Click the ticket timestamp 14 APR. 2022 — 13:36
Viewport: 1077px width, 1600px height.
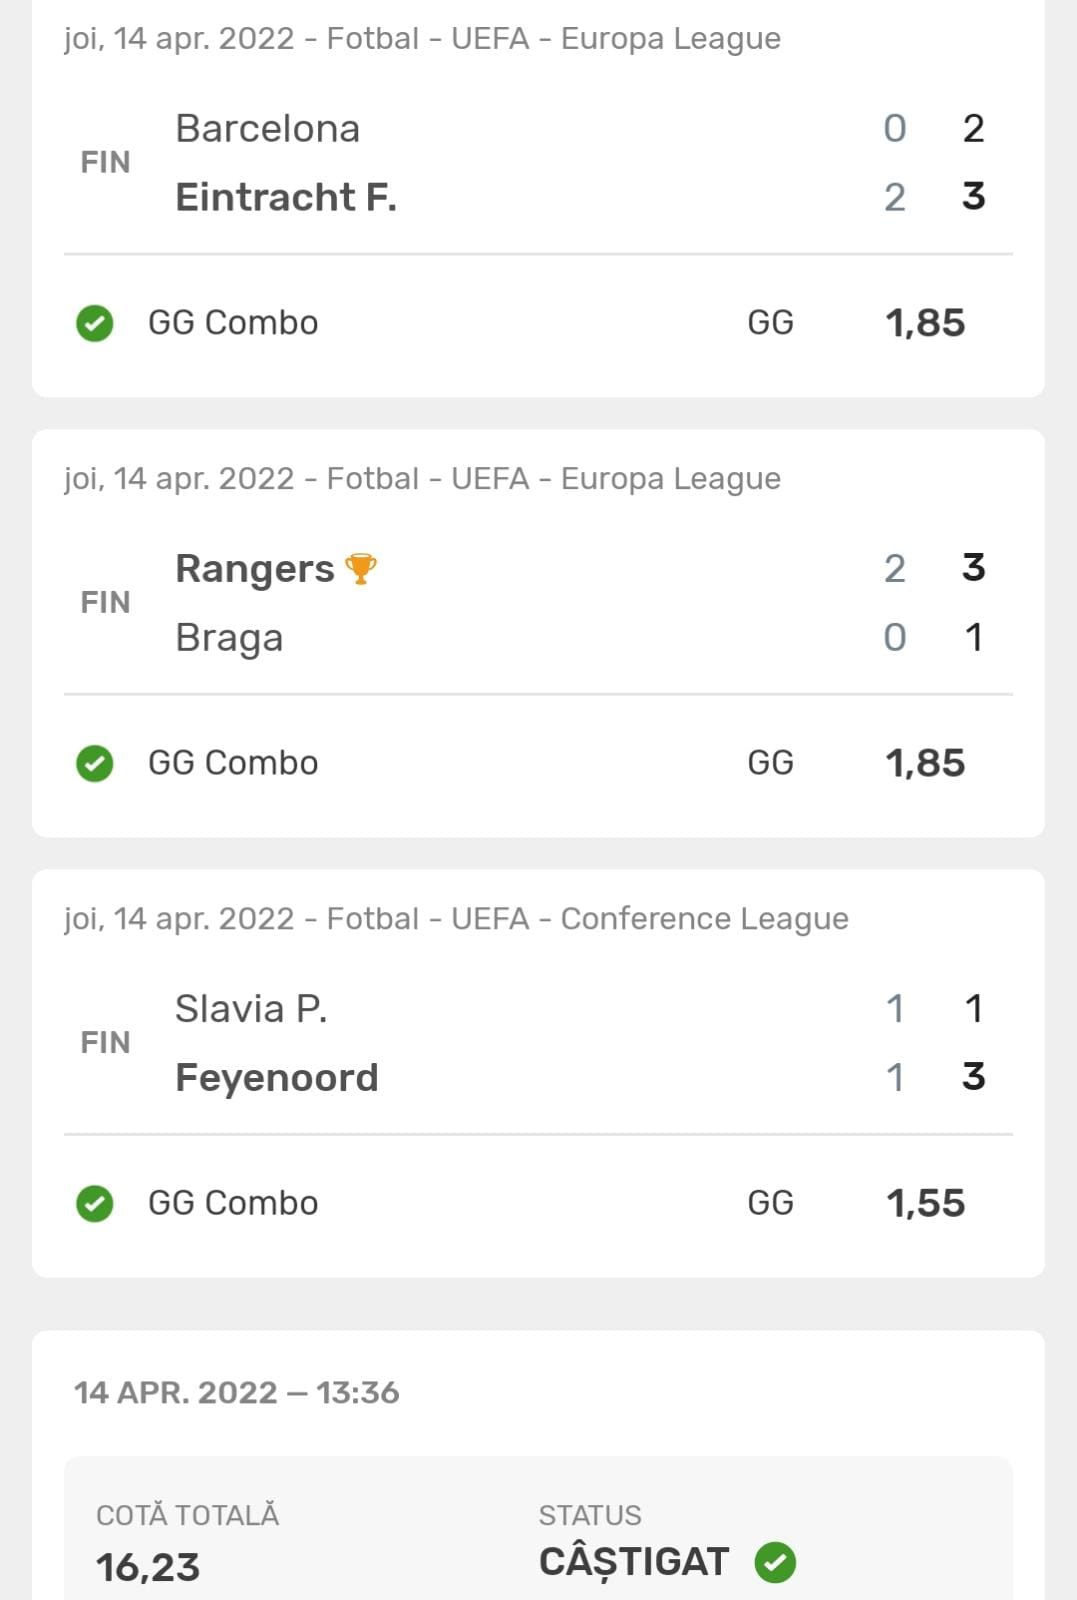(236, 1392)
